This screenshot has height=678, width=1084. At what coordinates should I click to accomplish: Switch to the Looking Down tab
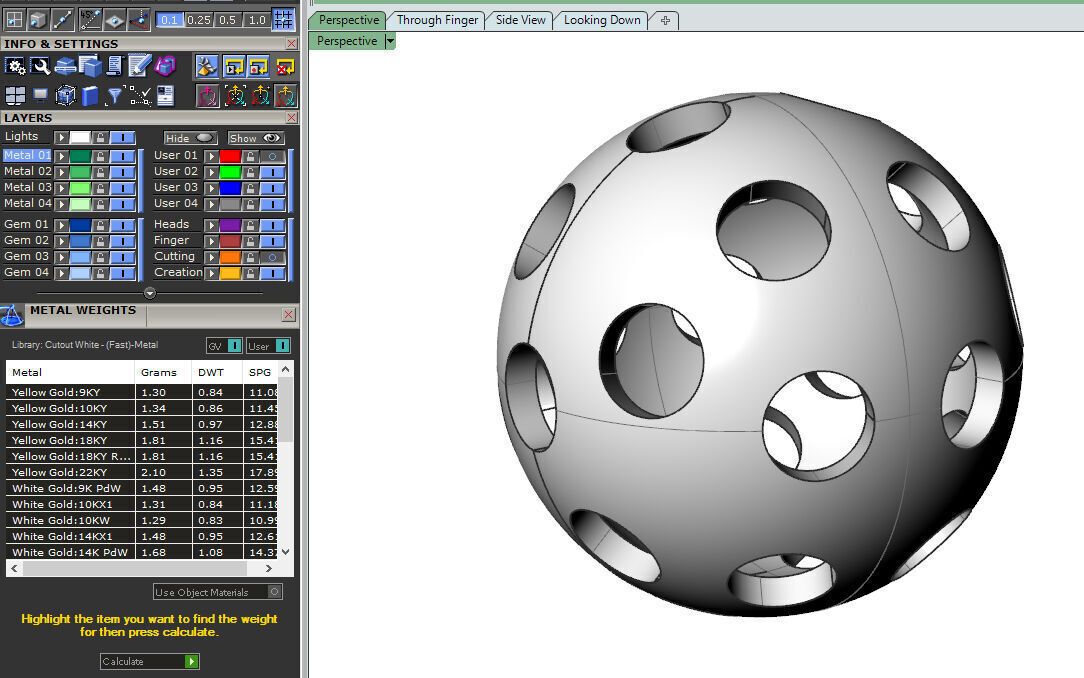602,20
